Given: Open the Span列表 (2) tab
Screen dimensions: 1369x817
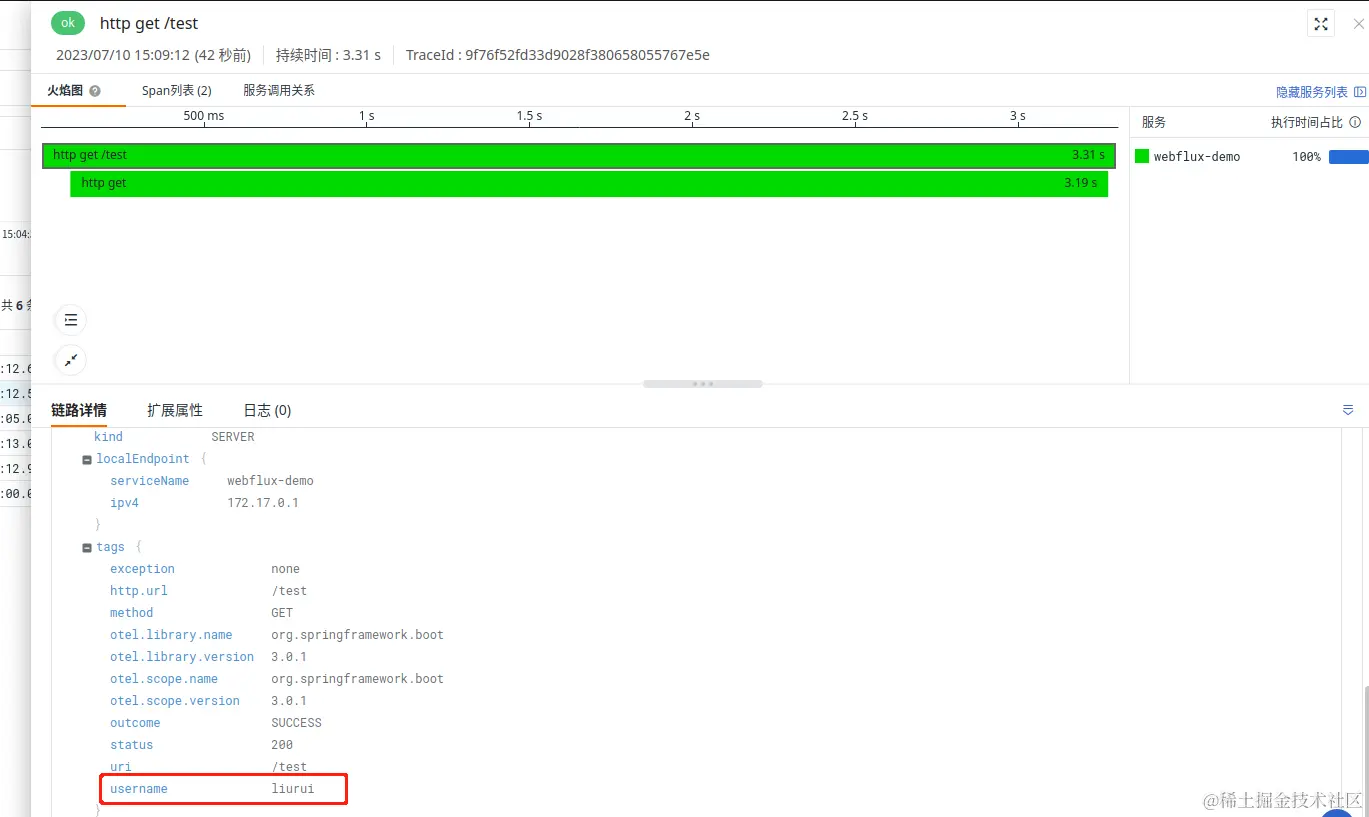Looking at the screenshot, I should click(176, 90).
